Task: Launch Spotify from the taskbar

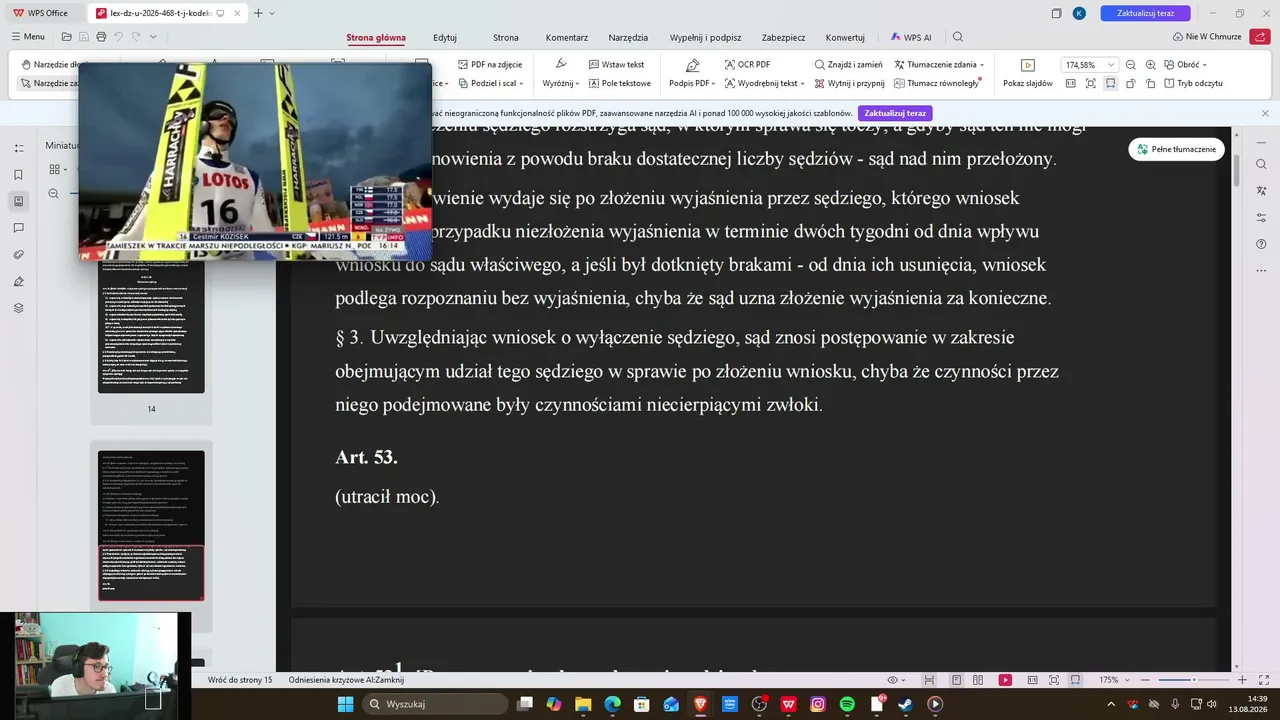Action: (x=847, y=704)
